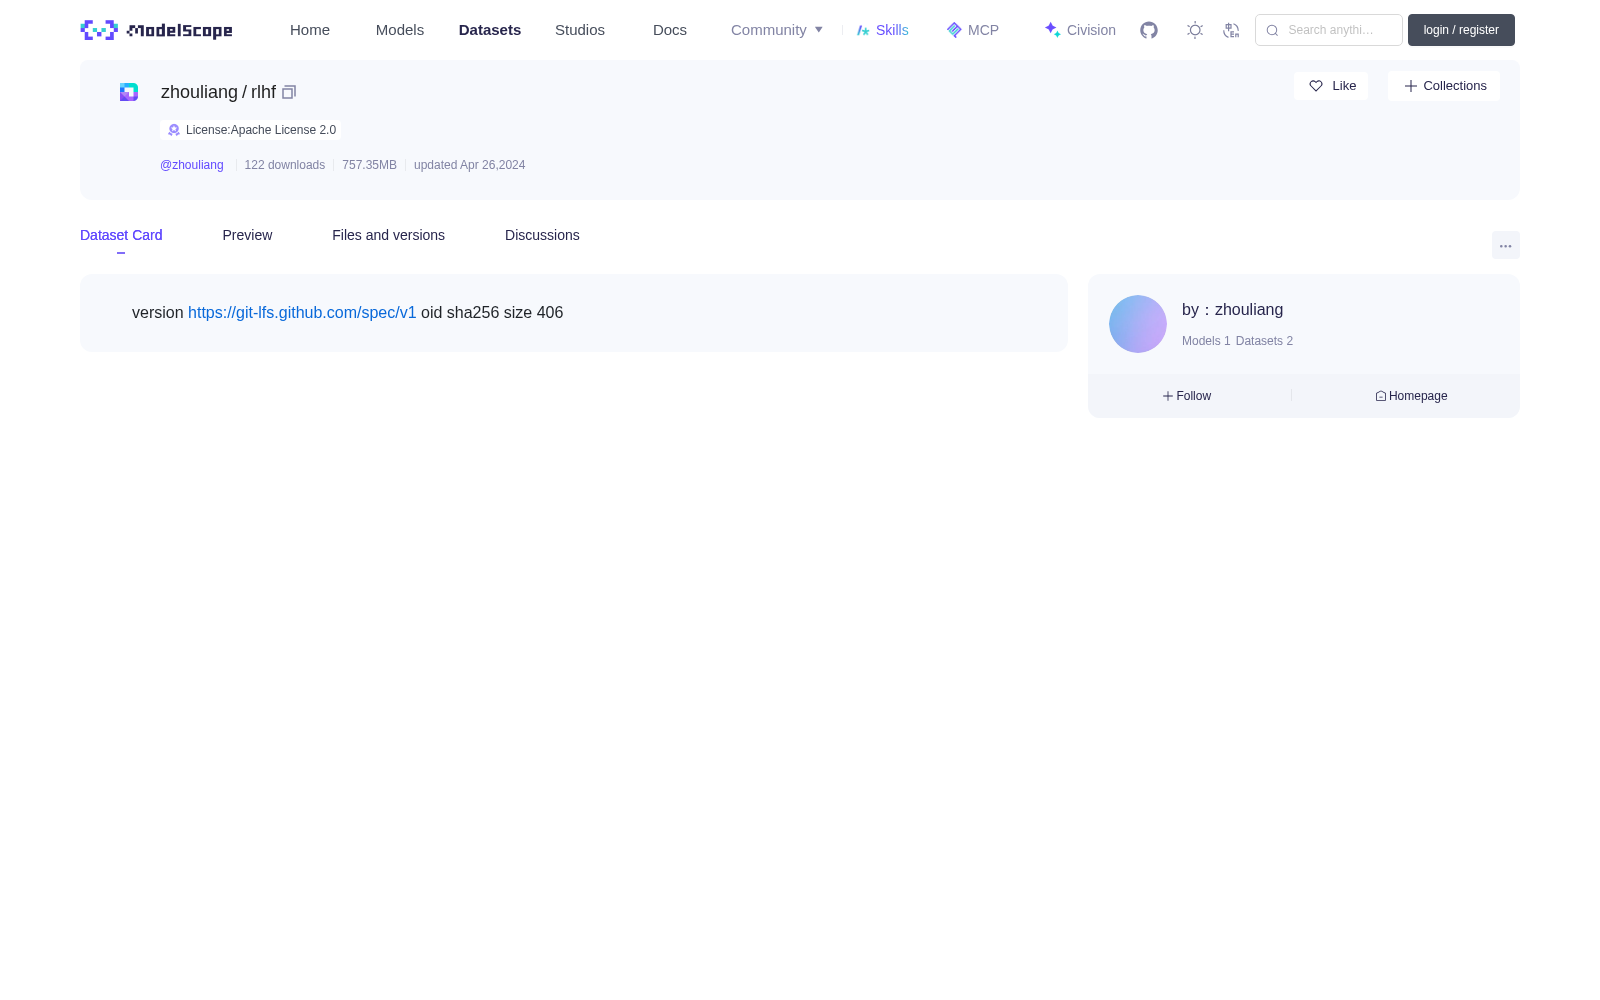Switch to the Preview tab
The height and width of the screenshot is (1000, 1600).
click(x=247, y=235)
